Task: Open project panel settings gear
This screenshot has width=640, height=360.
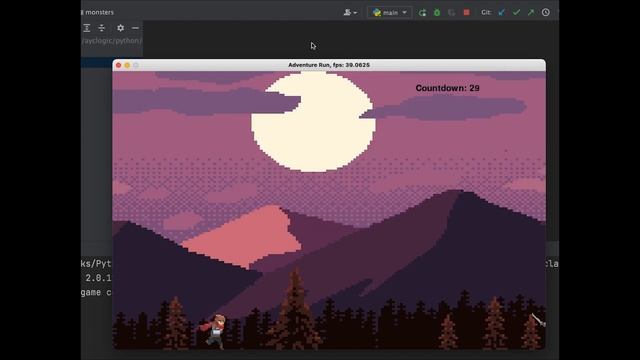Action: [120, 28]
